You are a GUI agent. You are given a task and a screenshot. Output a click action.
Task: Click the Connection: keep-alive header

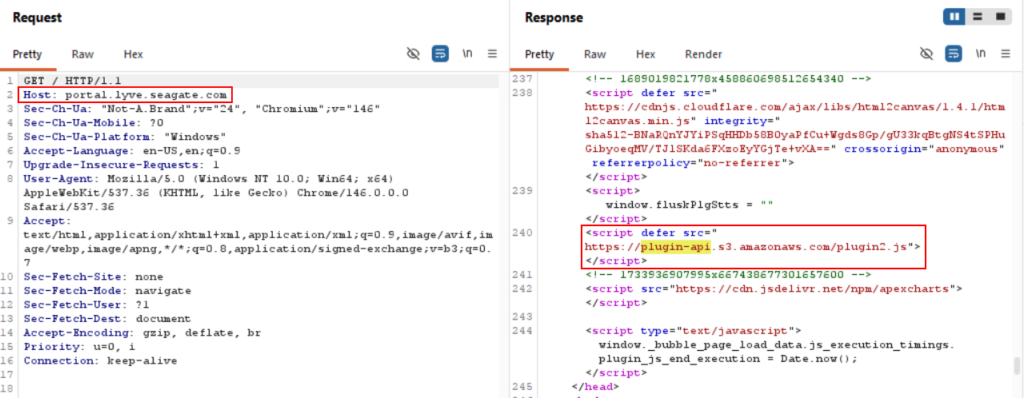[101, 361]
